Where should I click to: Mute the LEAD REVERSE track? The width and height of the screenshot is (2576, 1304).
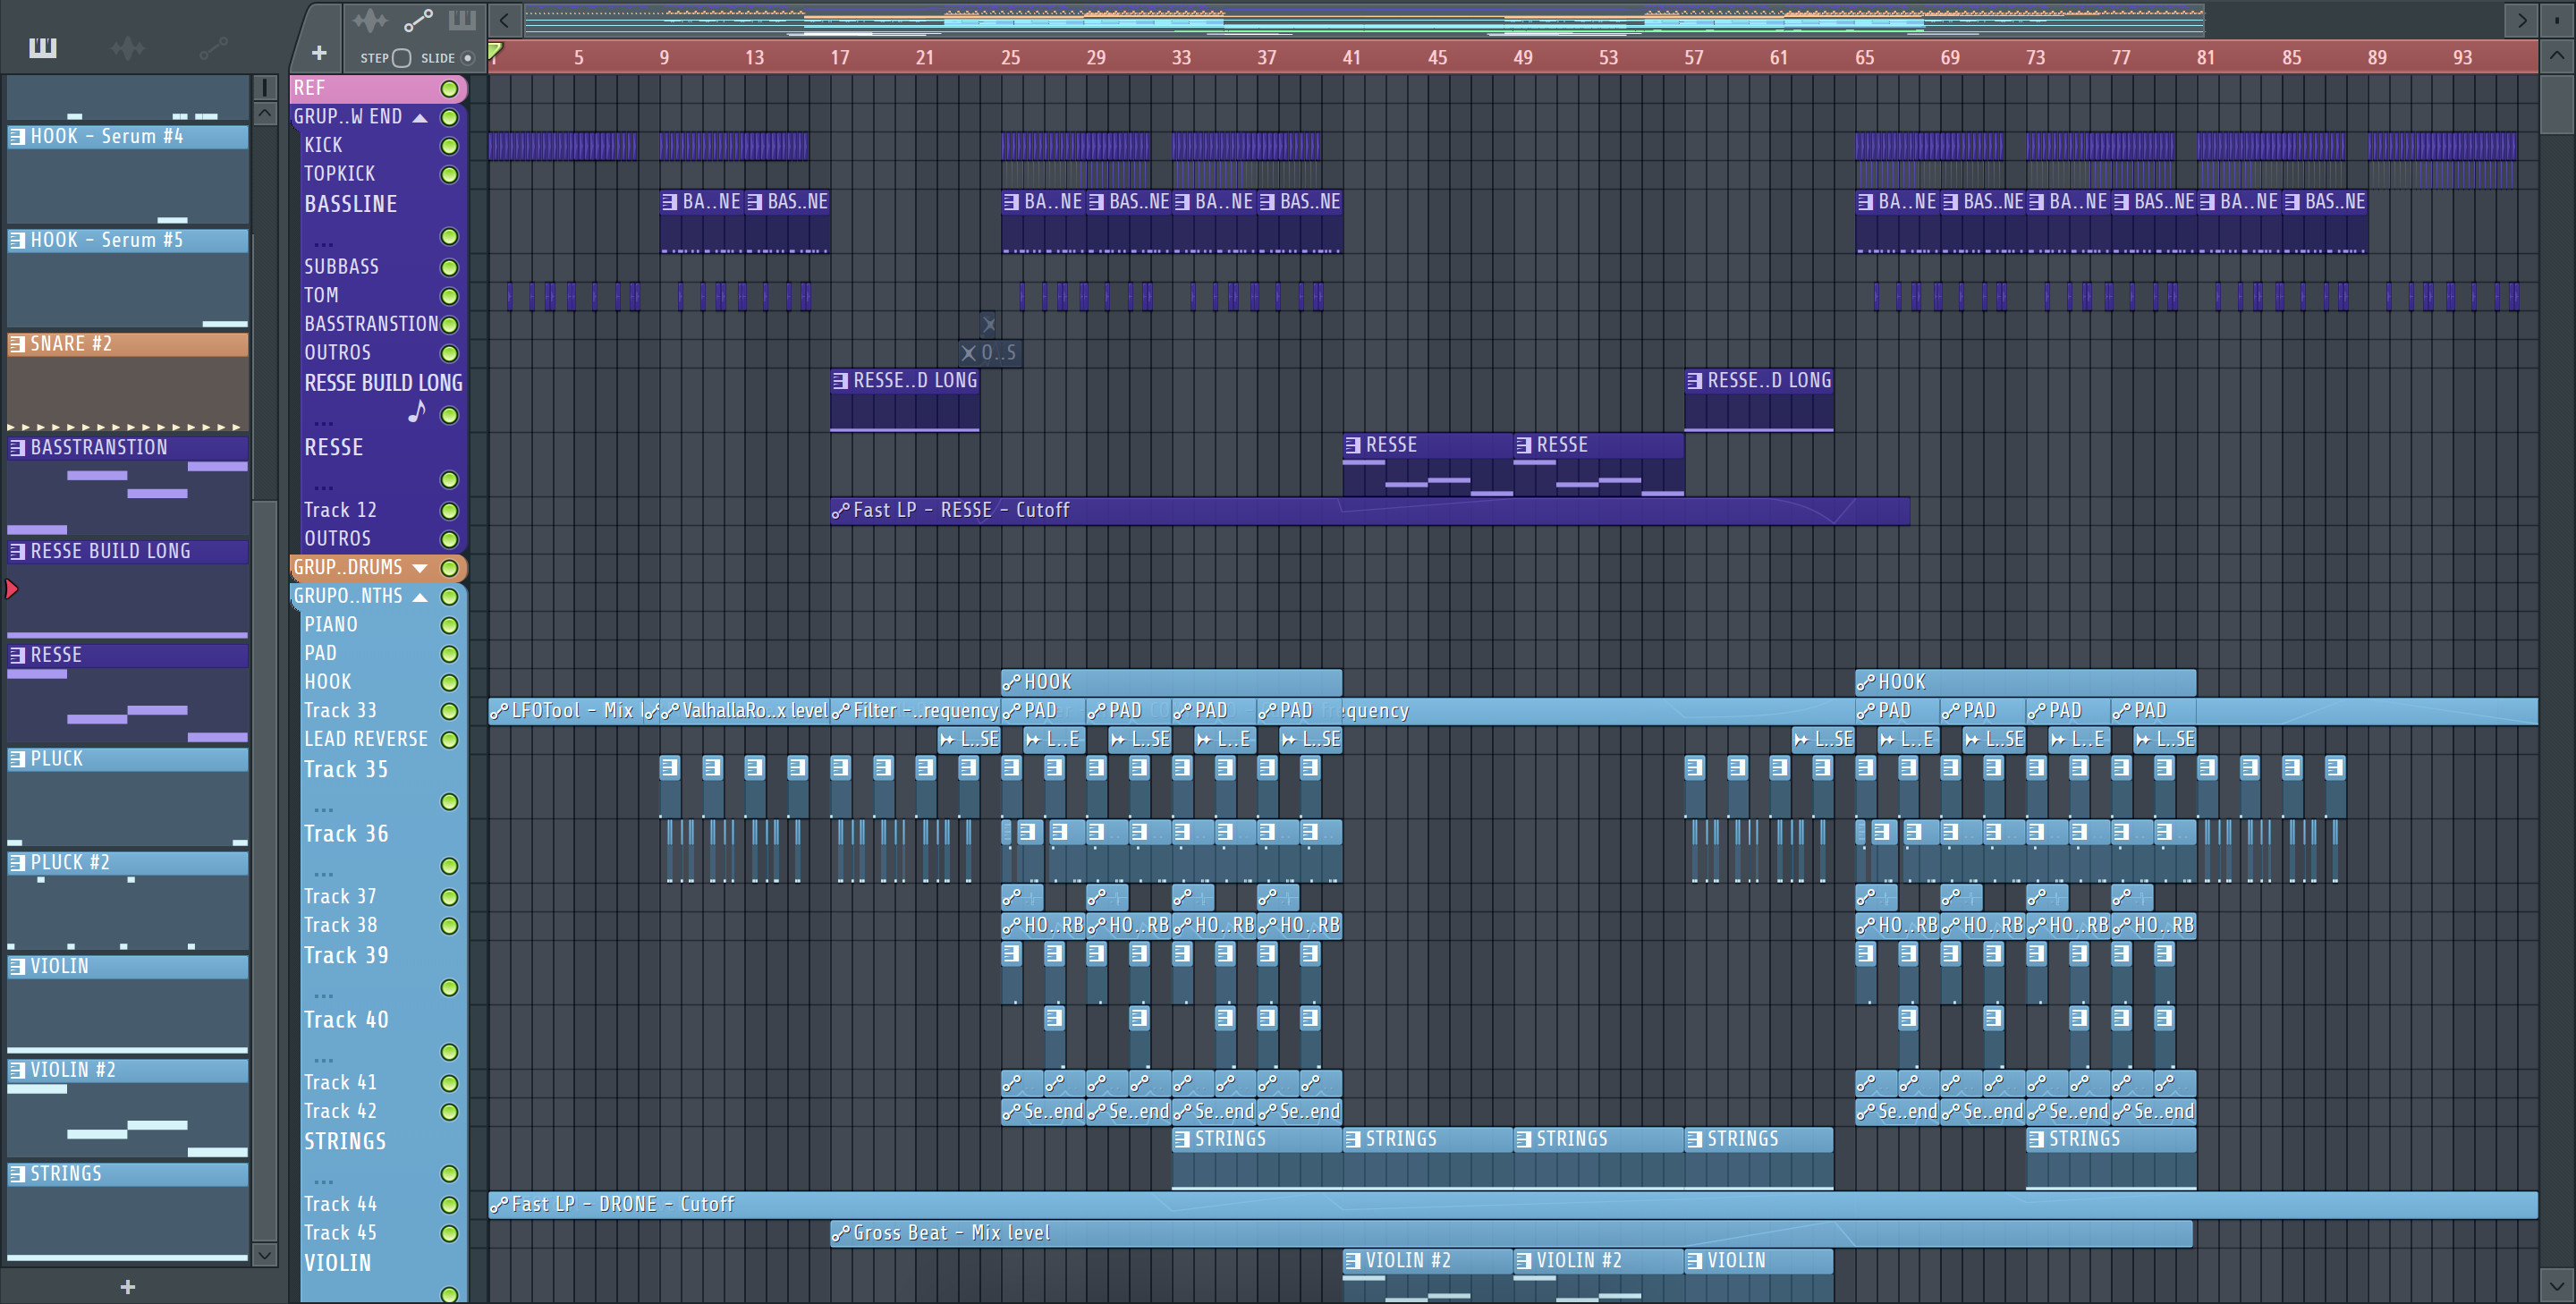(450, 740)
